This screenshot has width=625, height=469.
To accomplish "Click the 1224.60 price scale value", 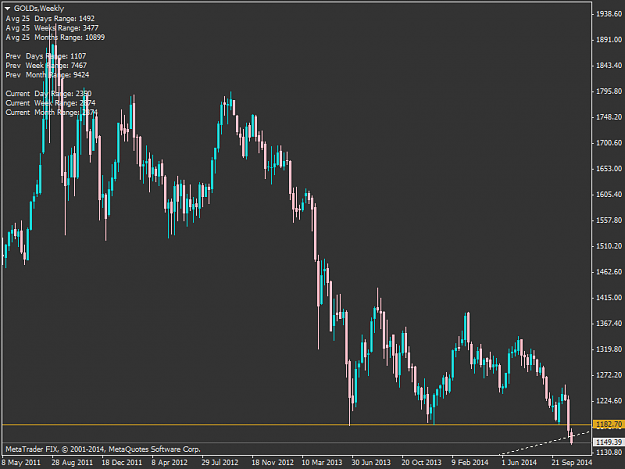I will click(x=609, y=401).
